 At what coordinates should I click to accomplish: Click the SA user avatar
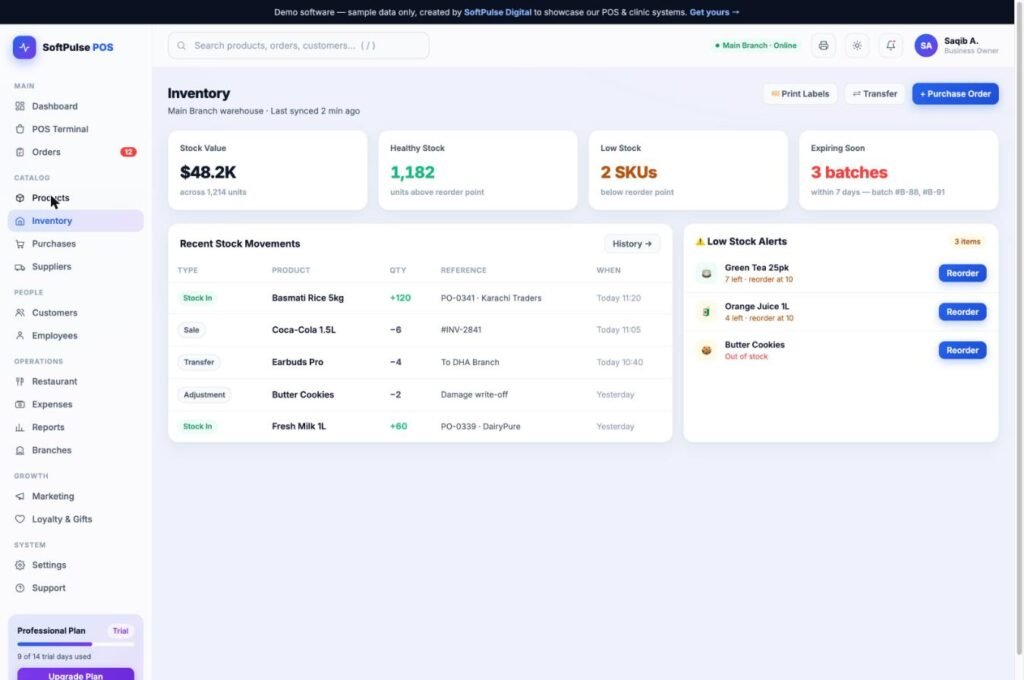(x=925, y=46)
